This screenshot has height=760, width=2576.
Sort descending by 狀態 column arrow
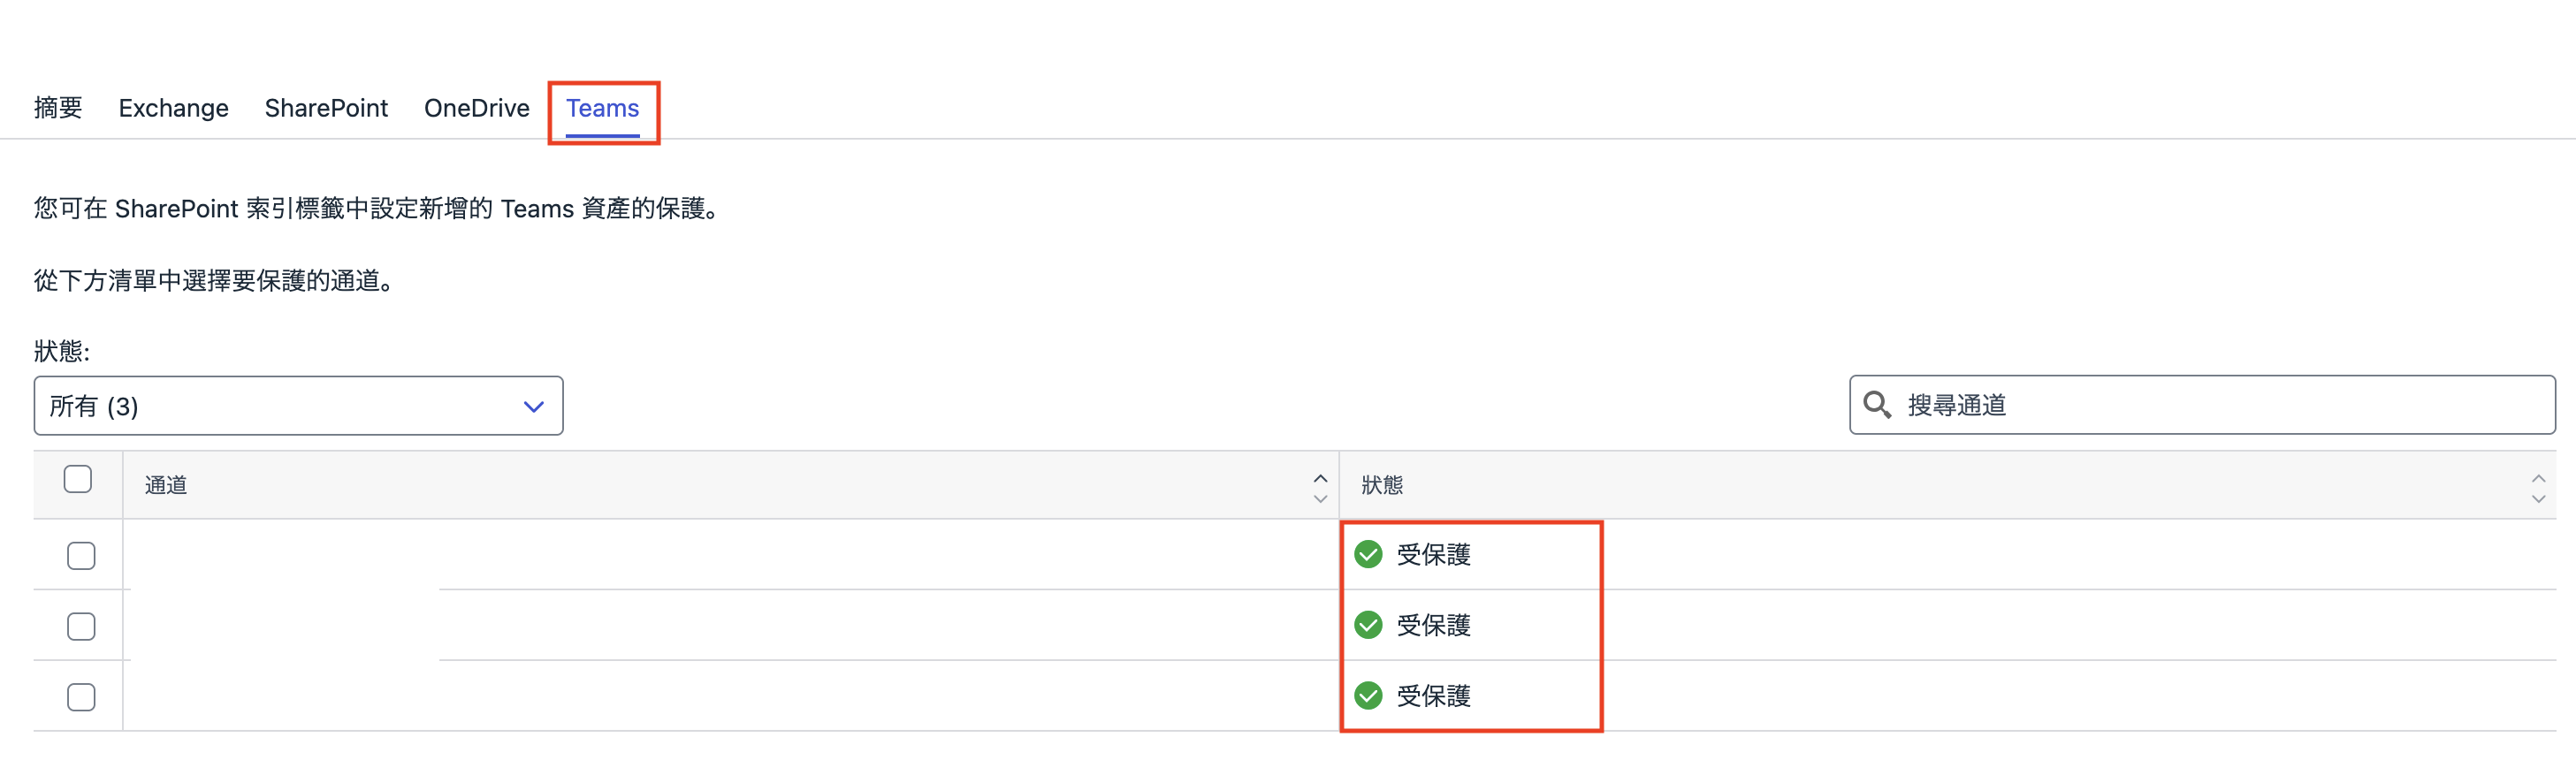2538,498
